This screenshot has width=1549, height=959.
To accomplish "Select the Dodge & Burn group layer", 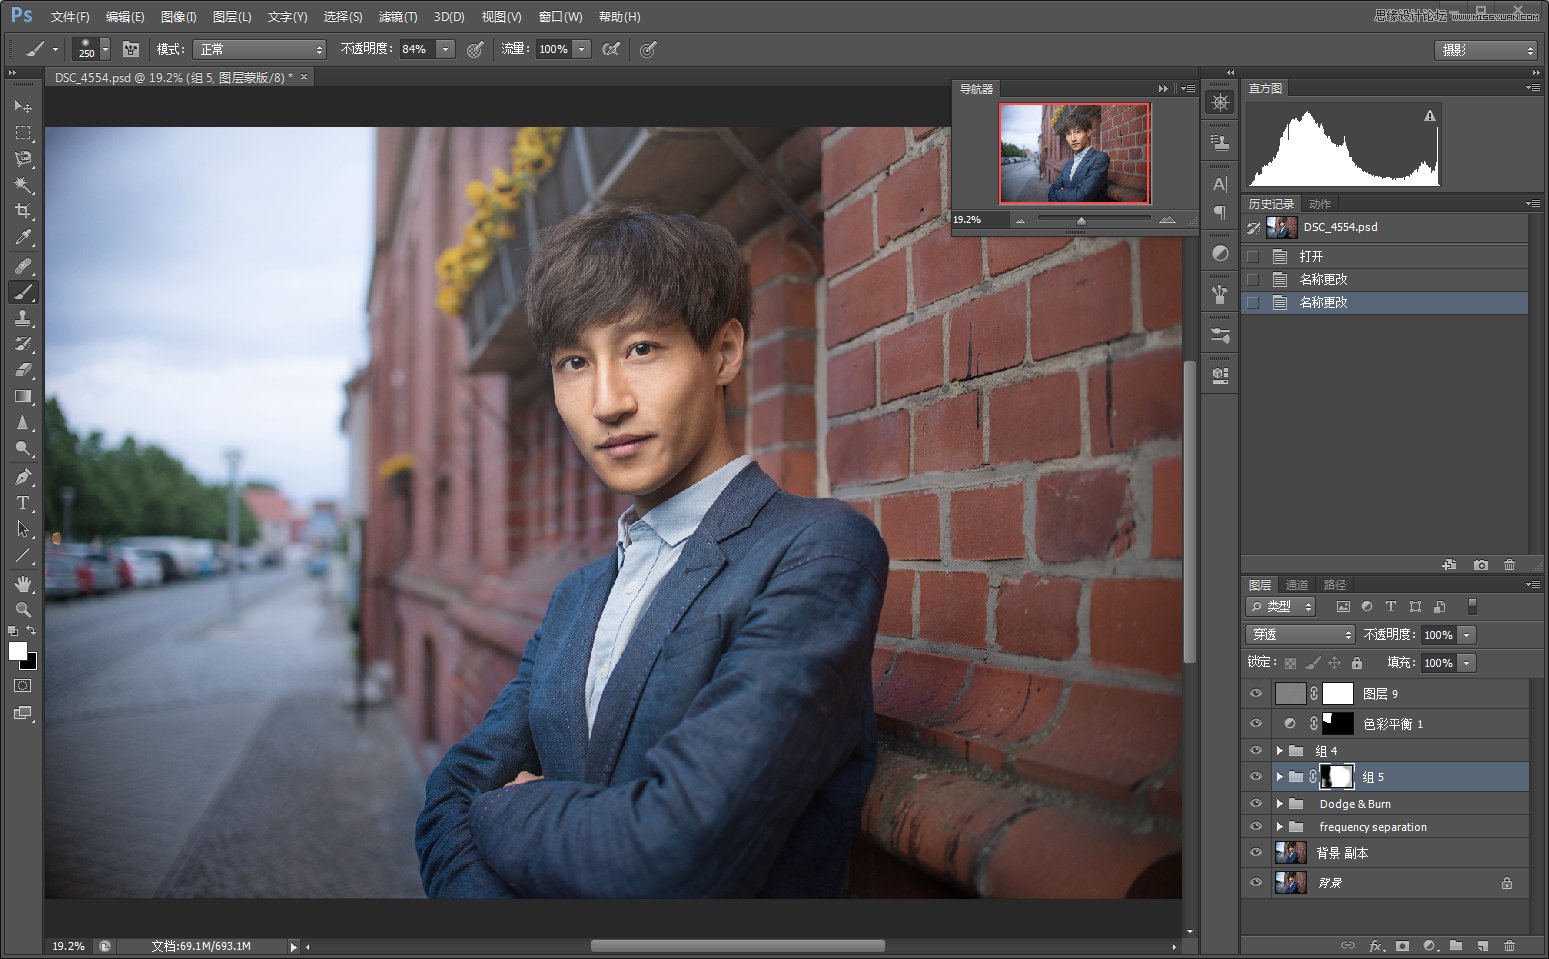I will (1355, 803).
